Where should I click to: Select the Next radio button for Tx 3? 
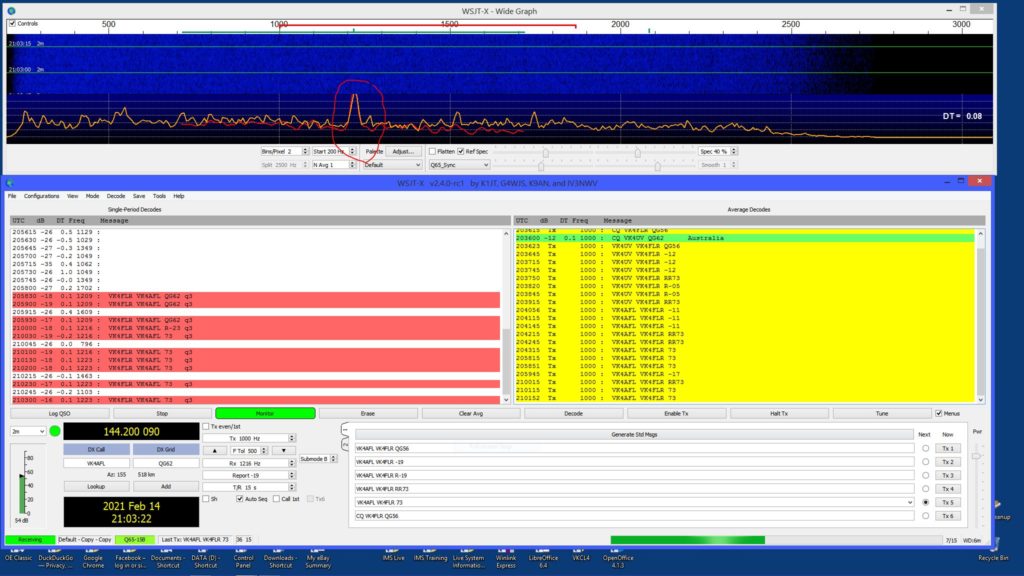pyautogui.click(x=925, y=475)
